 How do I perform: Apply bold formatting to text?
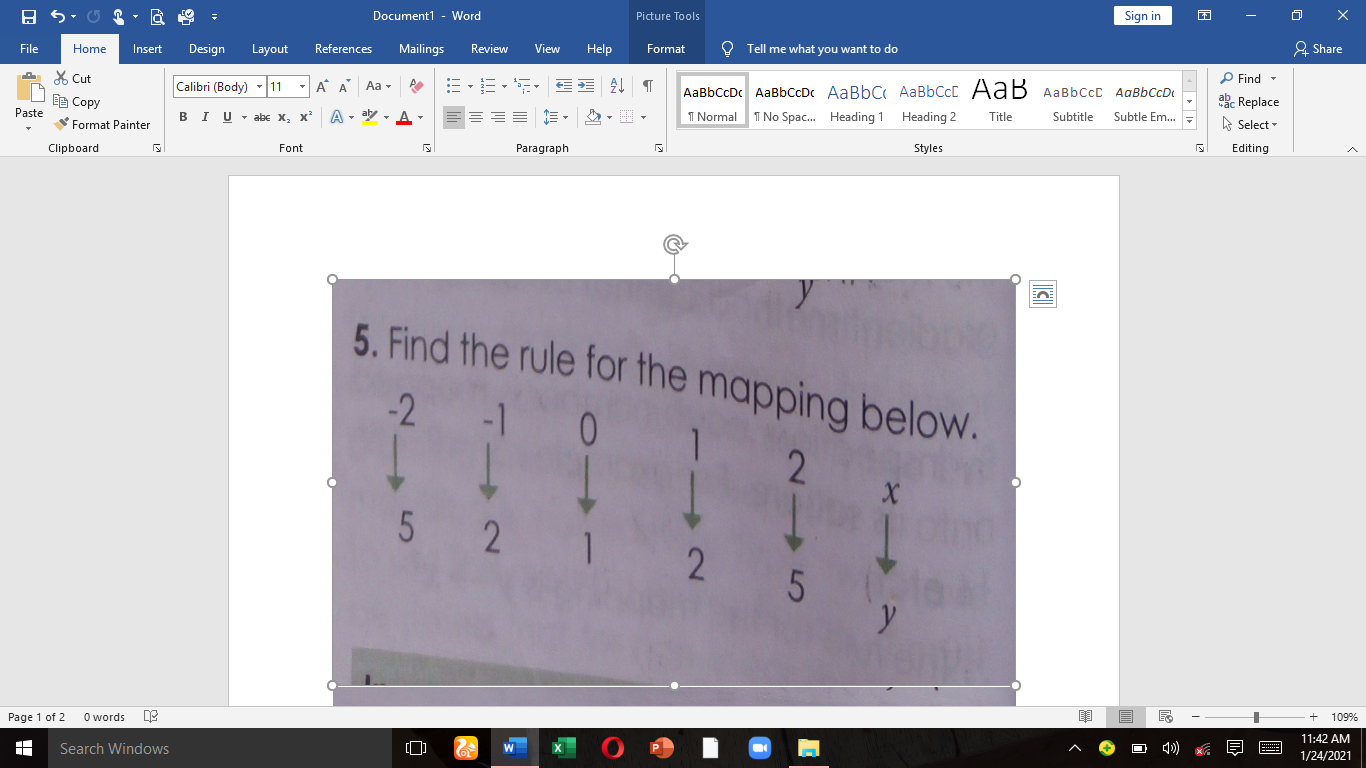tap(183, 117)
